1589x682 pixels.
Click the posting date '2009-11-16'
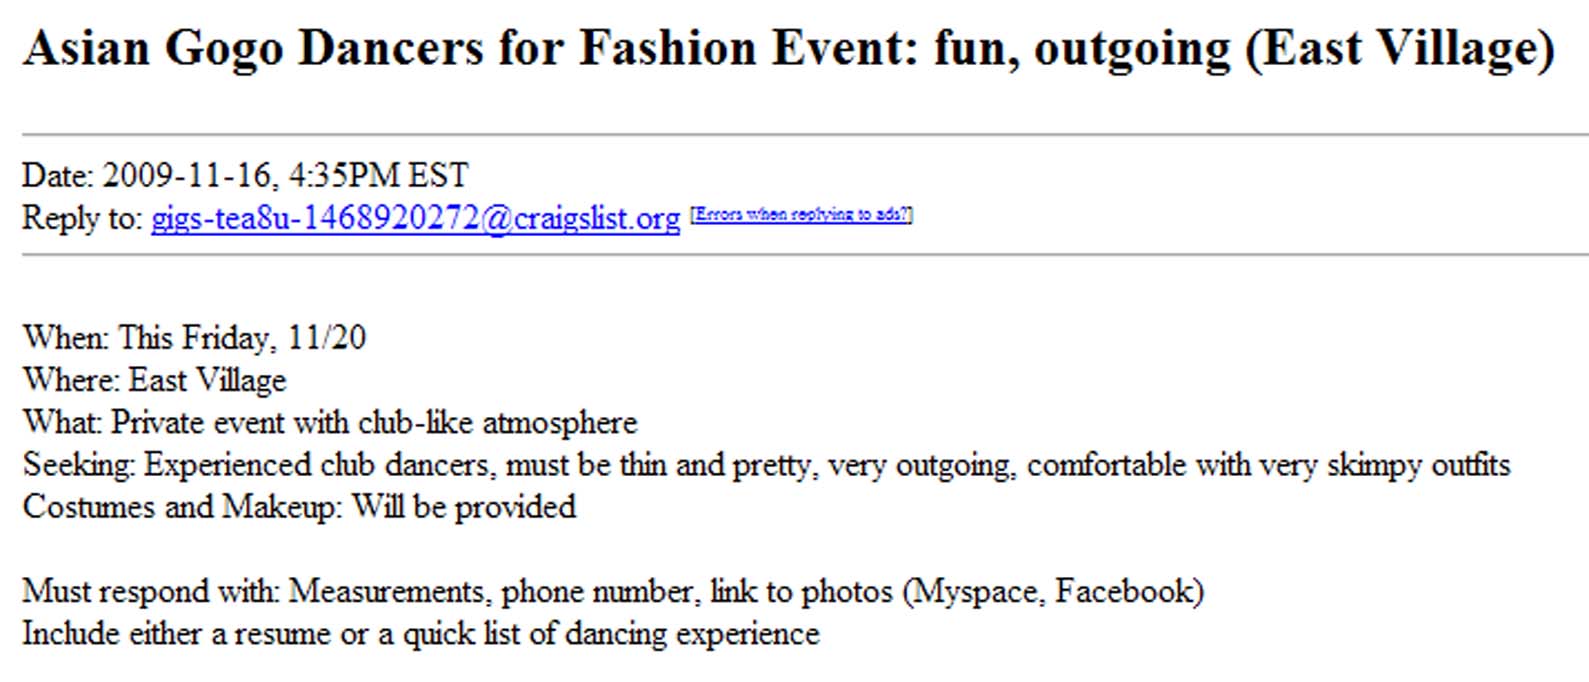186,176
